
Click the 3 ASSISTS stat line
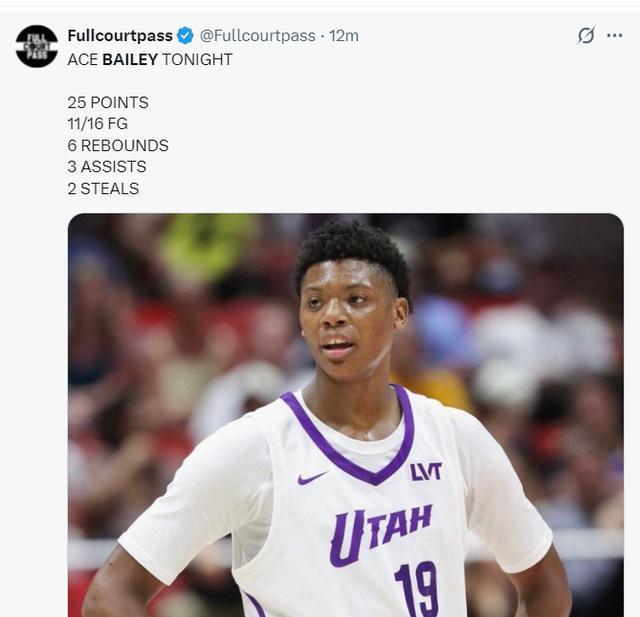pos(107,166)
